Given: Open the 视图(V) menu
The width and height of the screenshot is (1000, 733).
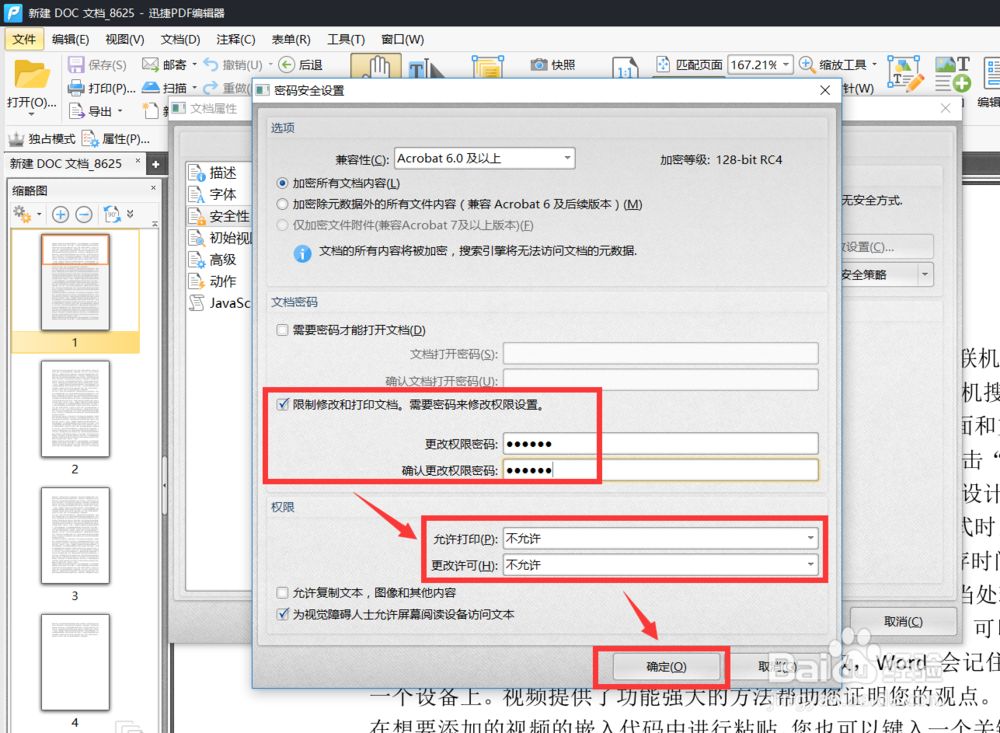Looking at the screenshot, I should pyautogui.click(x=124, y=40).
